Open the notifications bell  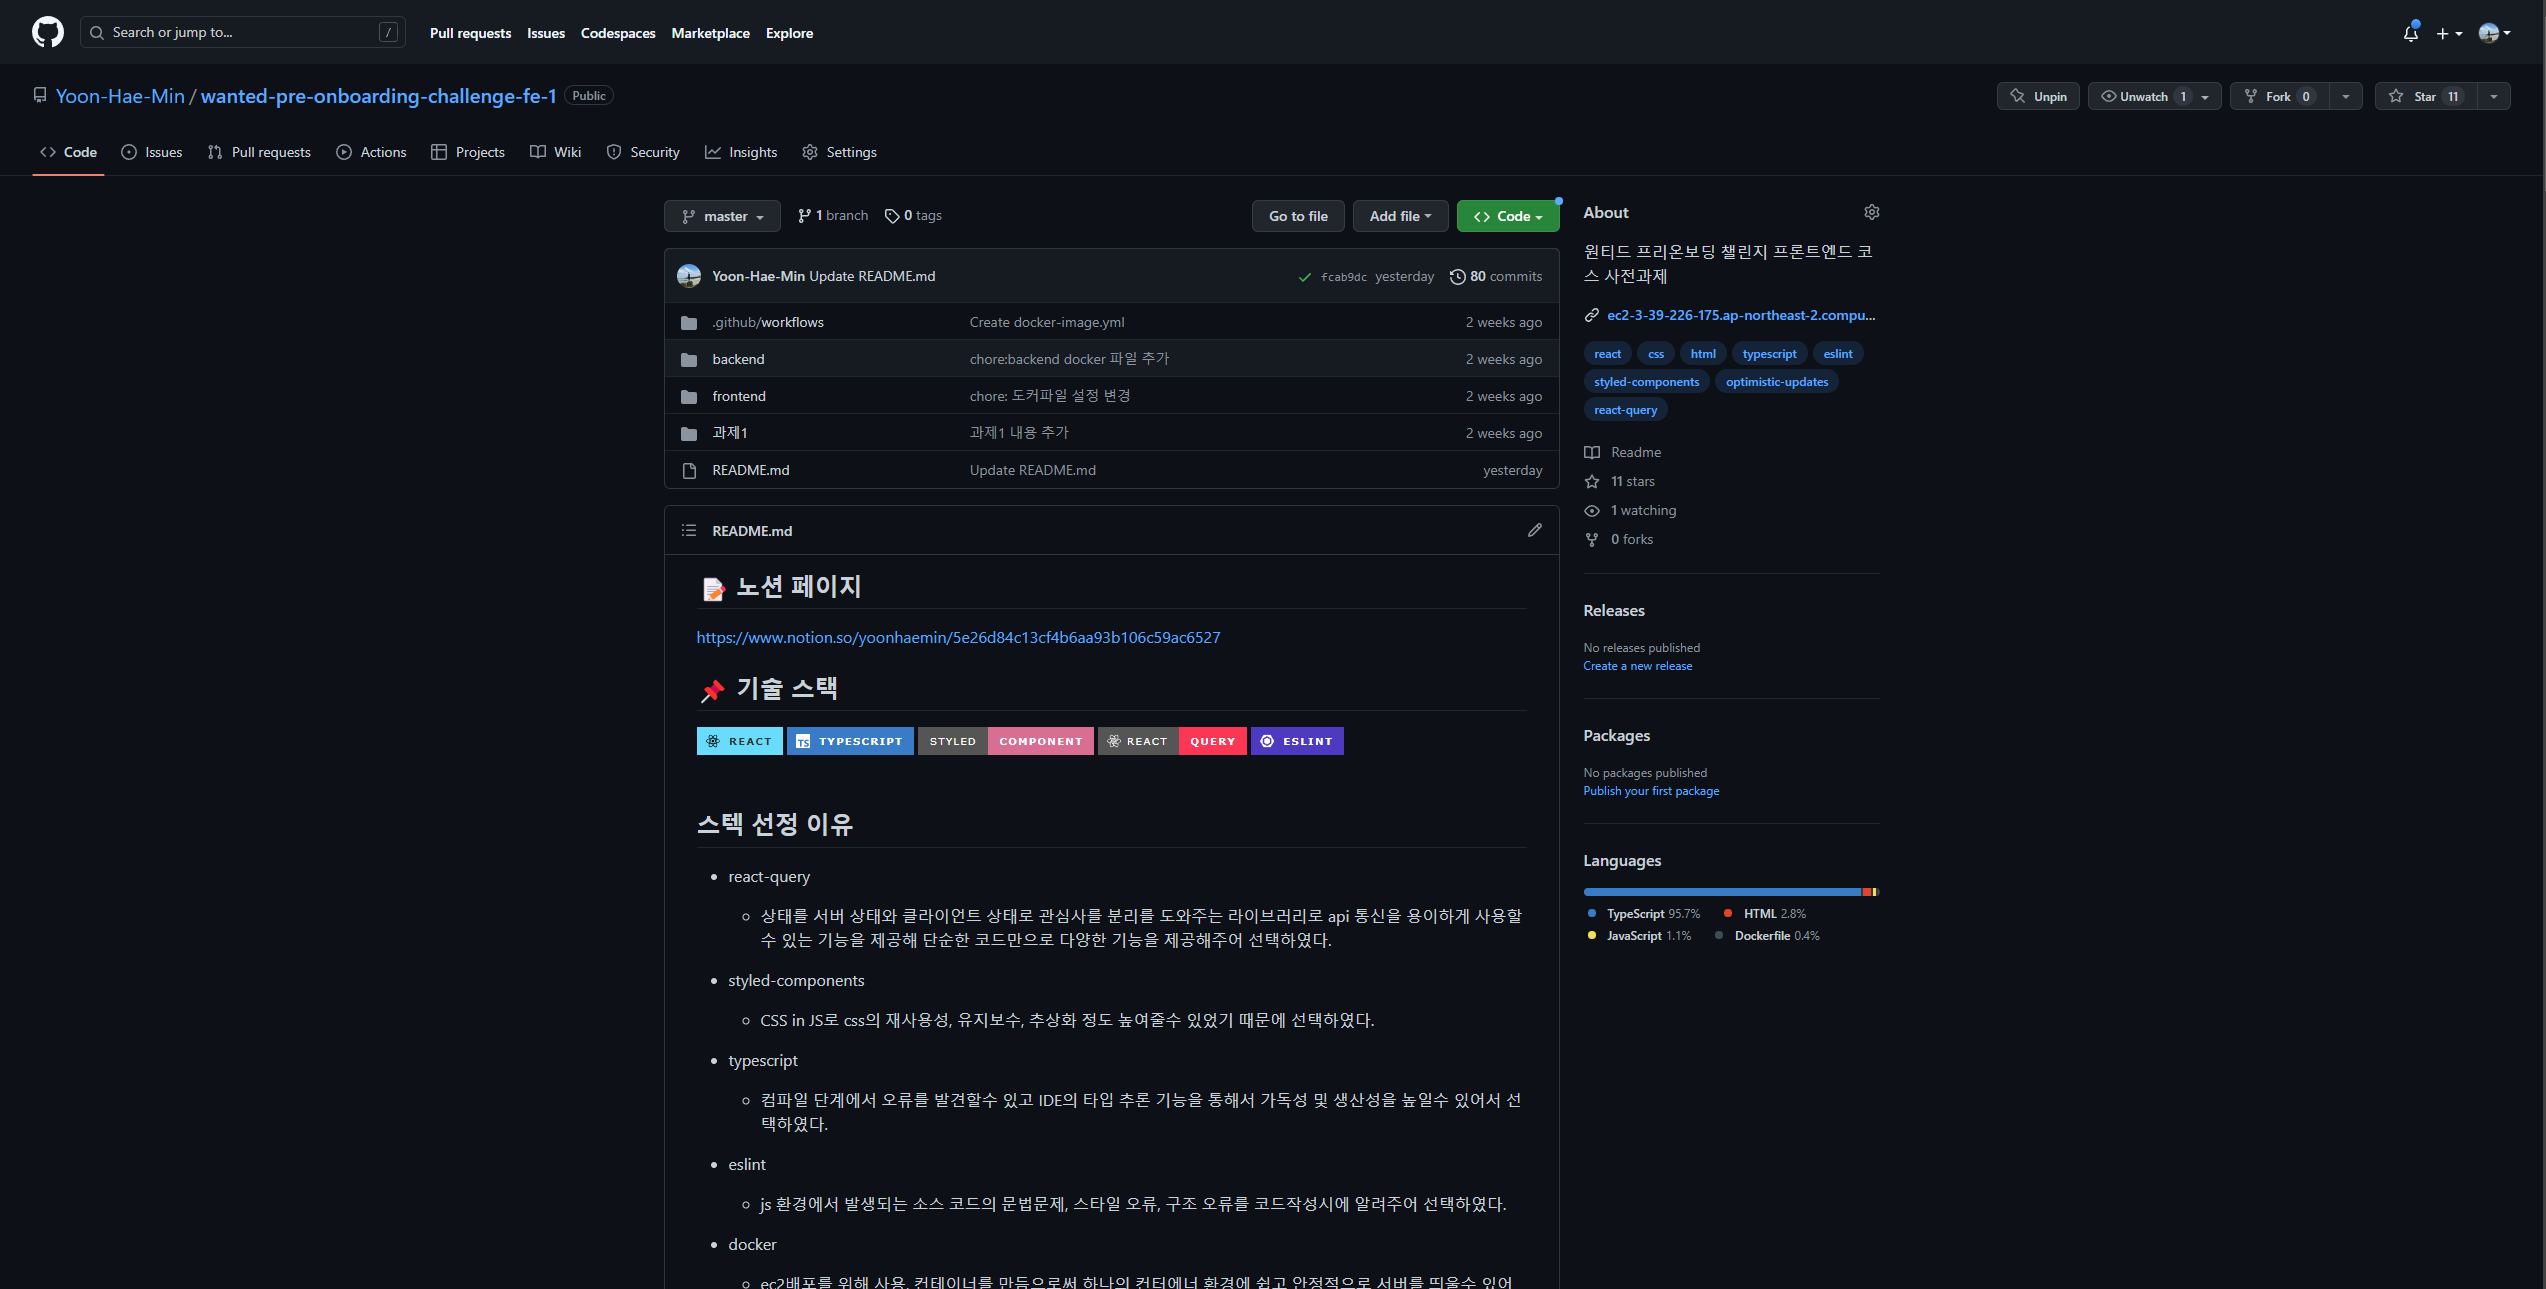(x=2410, y=33)
